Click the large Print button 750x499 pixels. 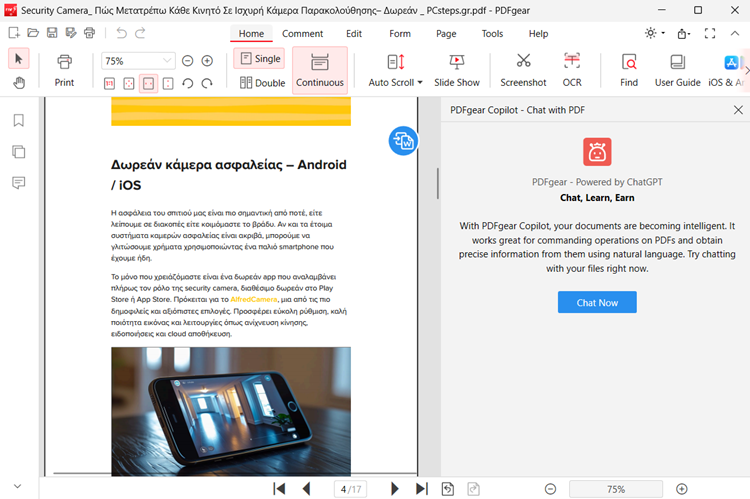(x=64, y=70)
